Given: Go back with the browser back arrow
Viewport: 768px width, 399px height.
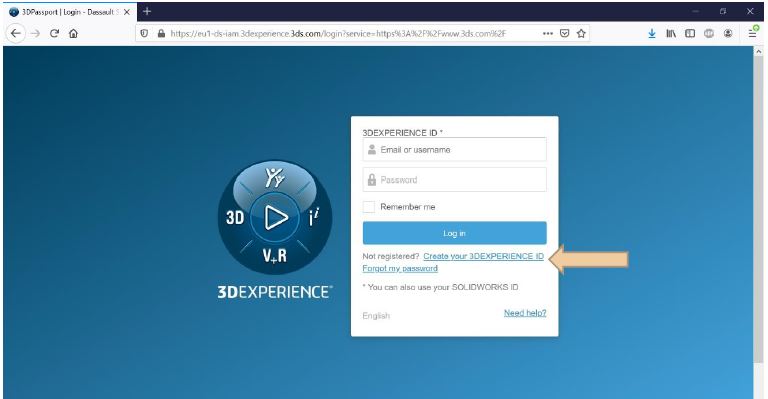Looking at the screenshot, I should (x=16, y=33).
